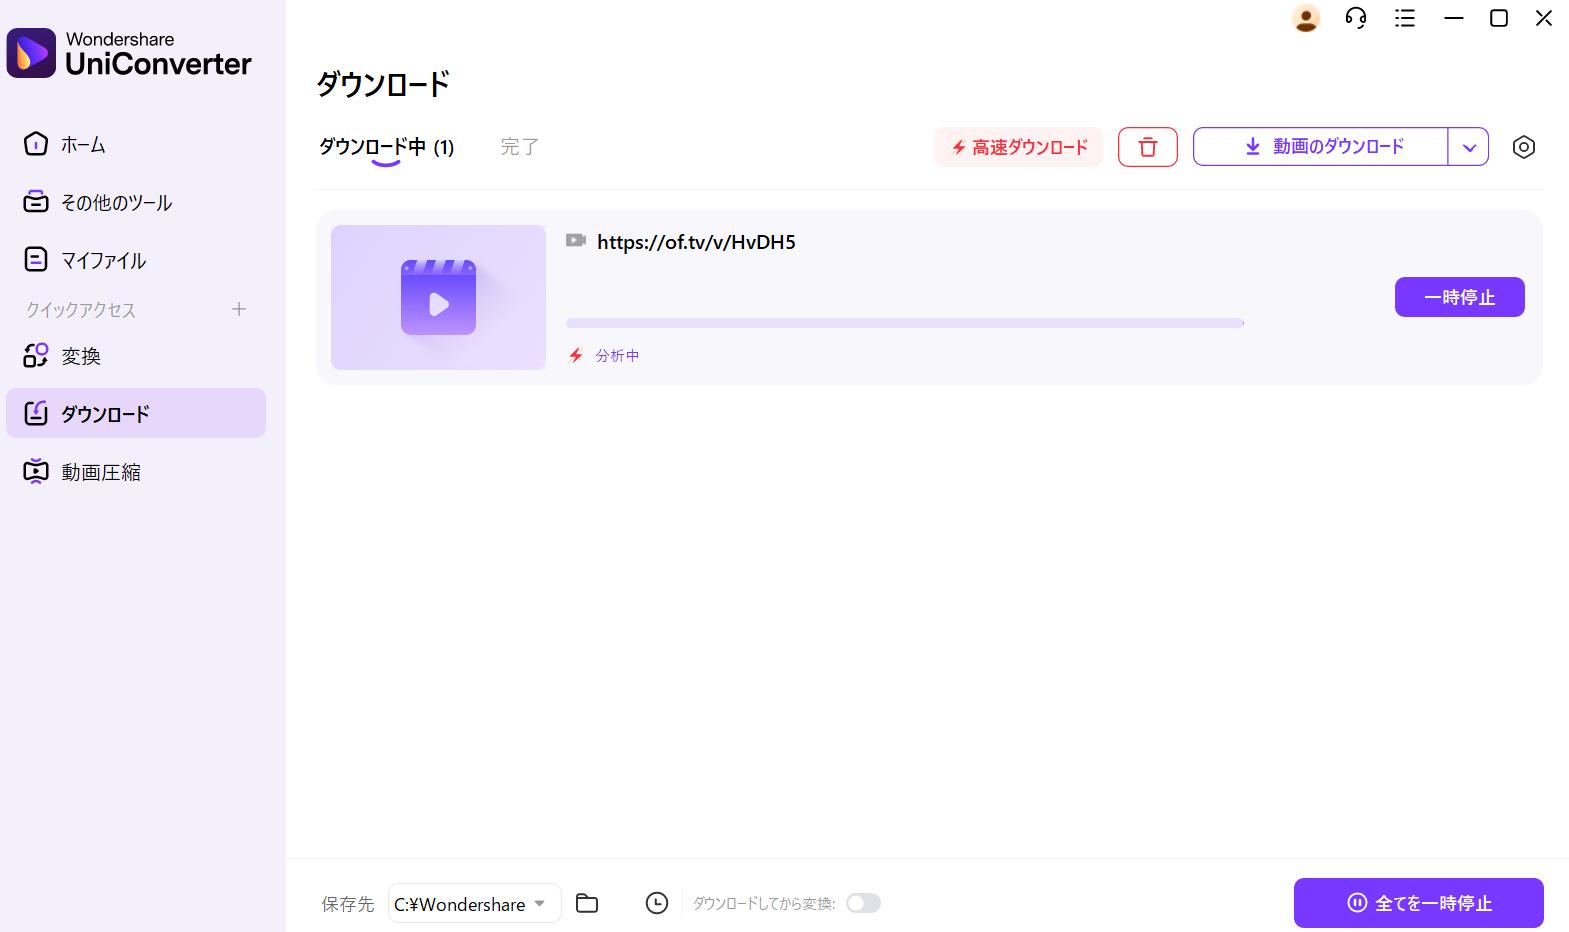Click the クイックアクセス label
Viewport: 1569px width, 932px height.
click(81, 310)
